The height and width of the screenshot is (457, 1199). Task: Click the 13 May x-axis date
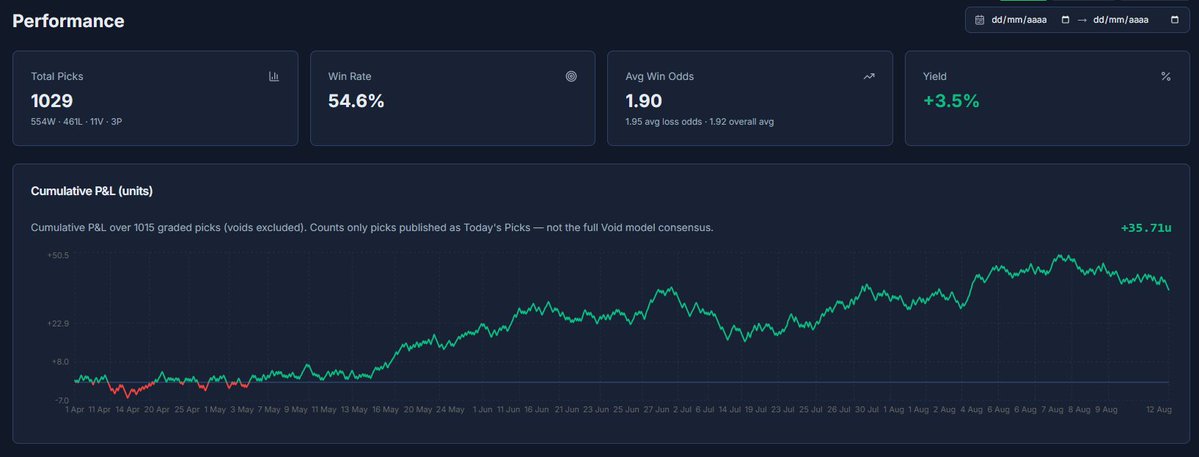pos(355,410)
